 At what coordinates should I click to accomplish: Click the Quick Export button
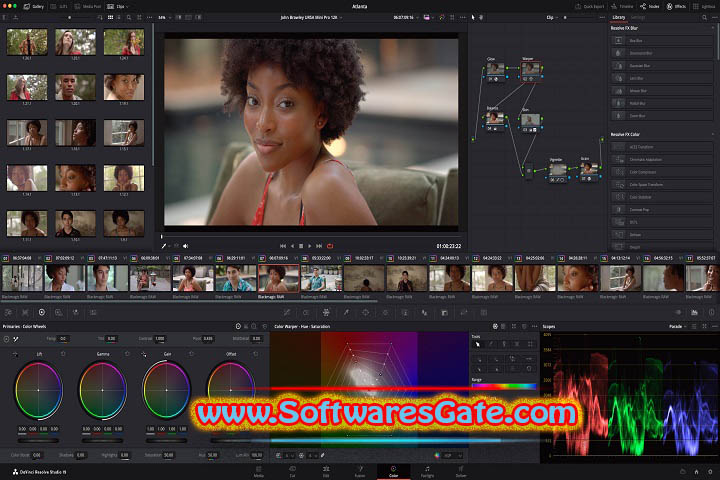[590, 6]
